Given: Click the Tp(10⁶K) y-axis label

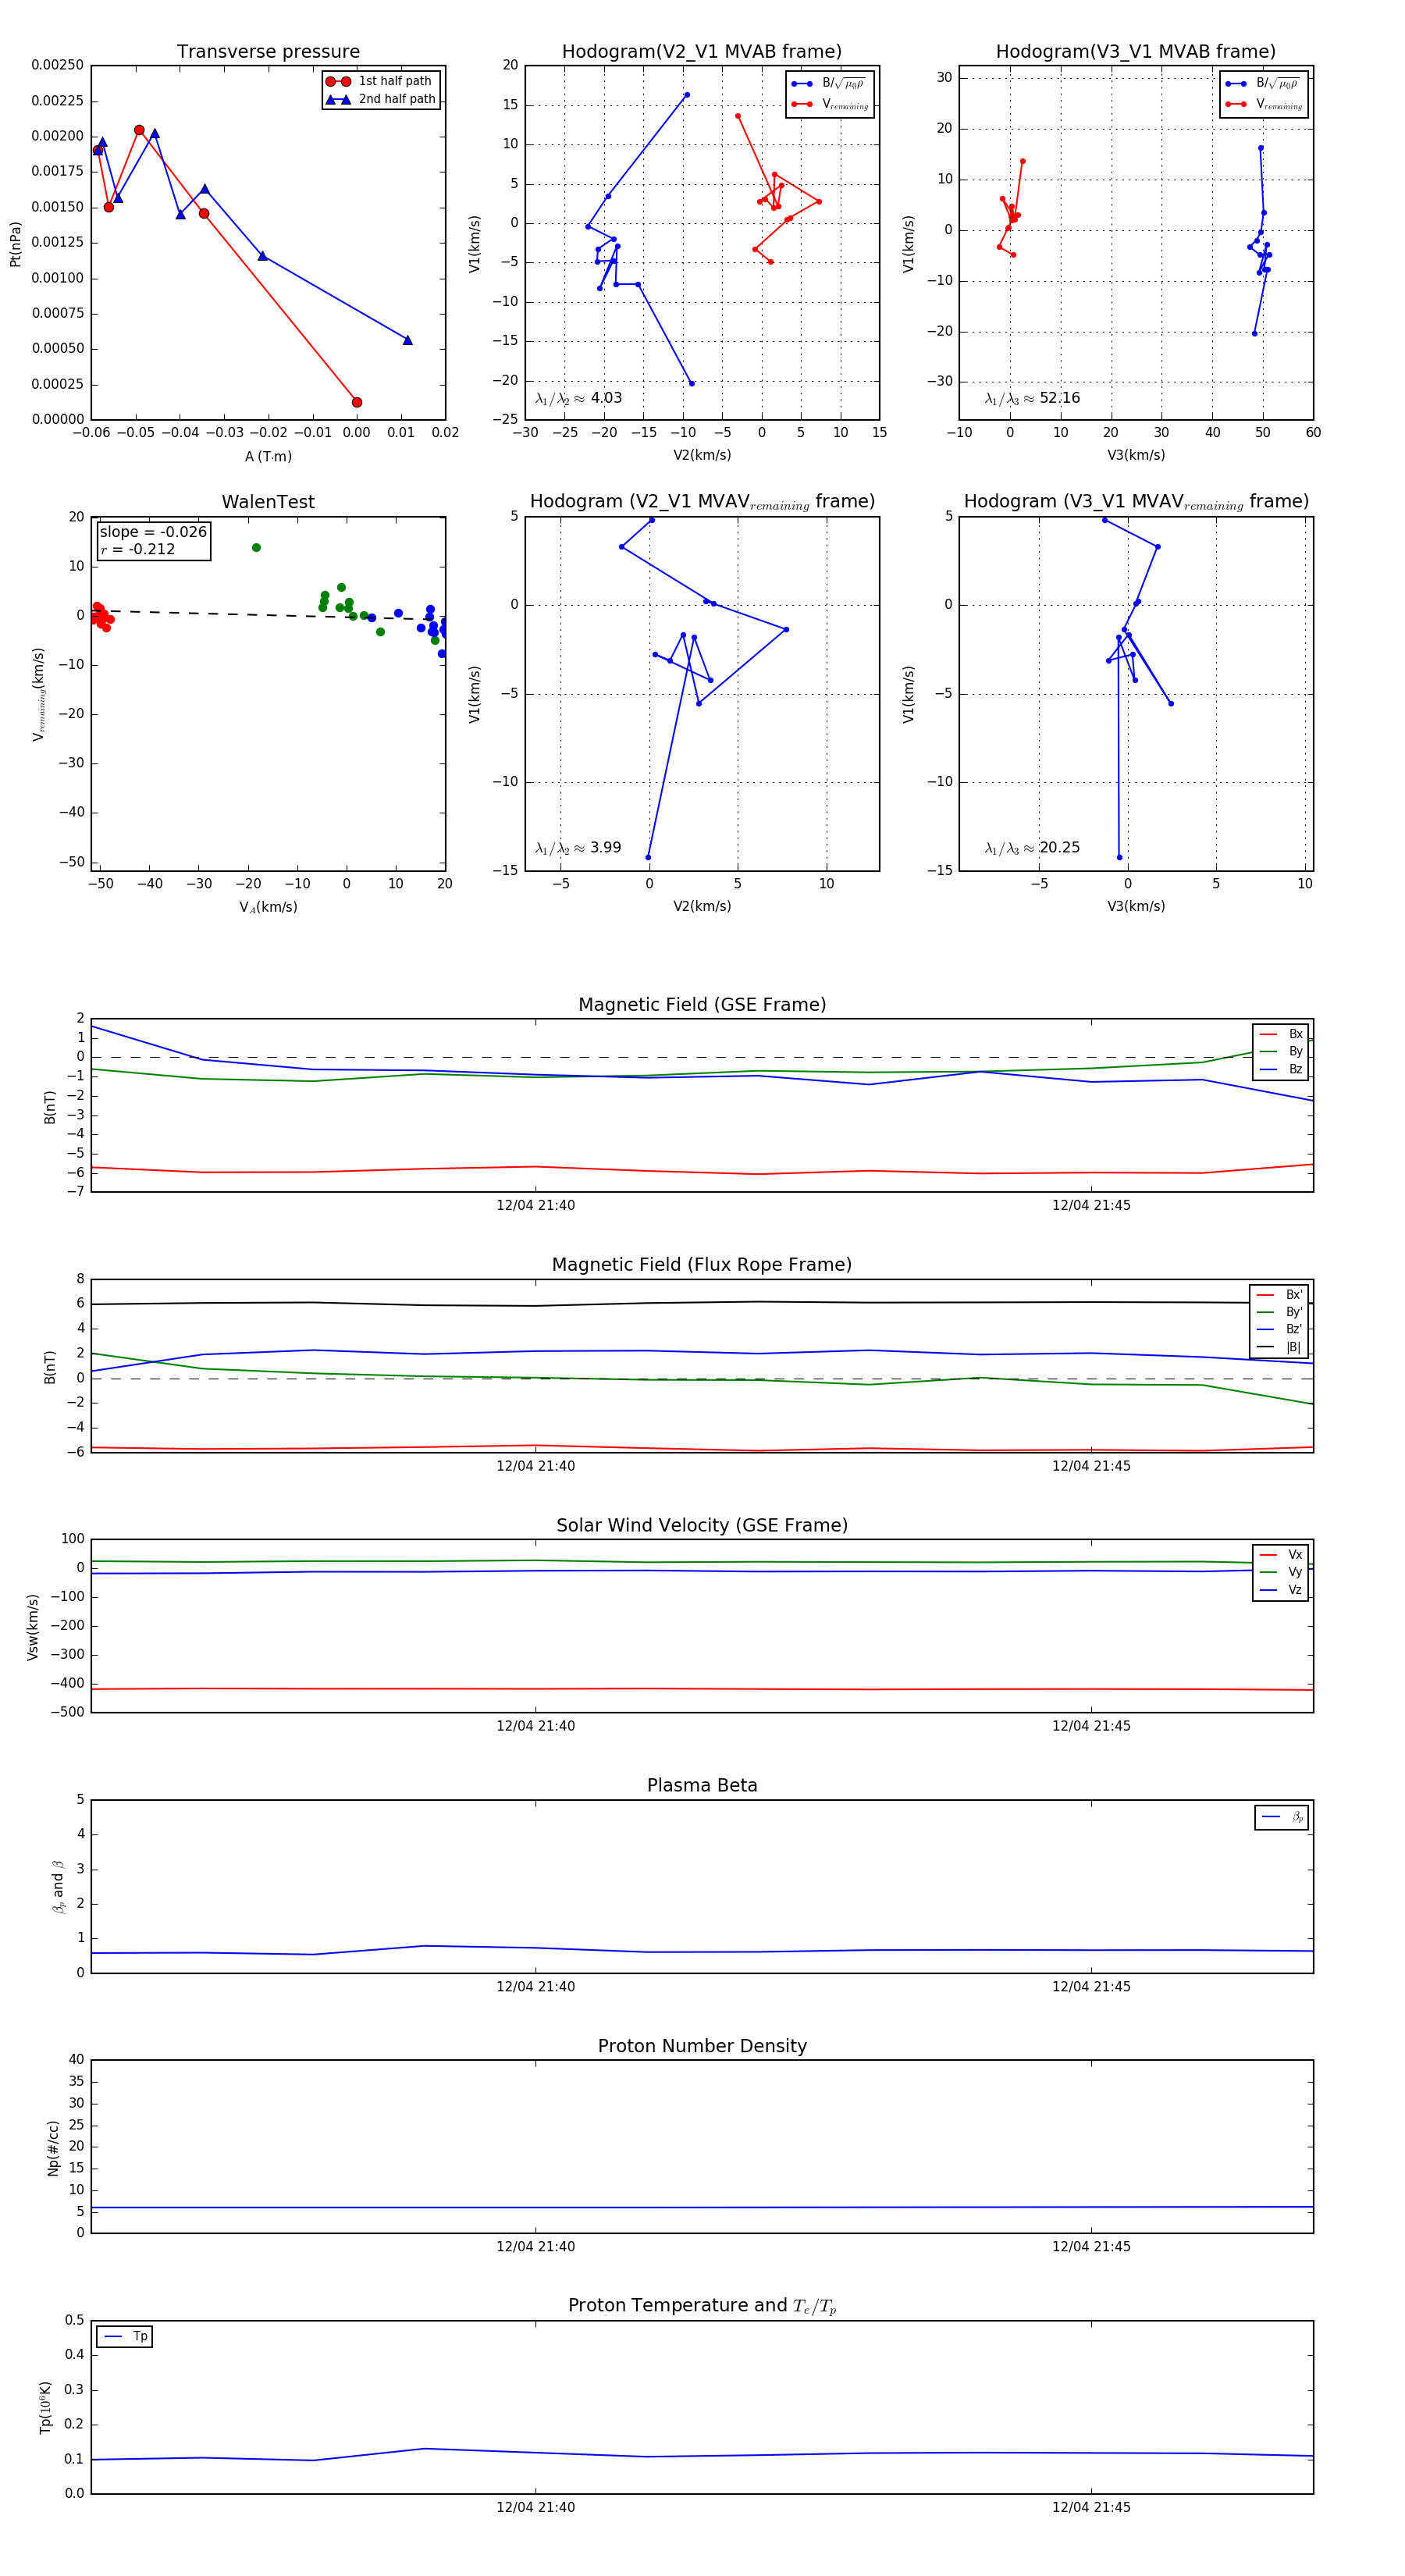Looking at the screenshot, I should 45,2407.
